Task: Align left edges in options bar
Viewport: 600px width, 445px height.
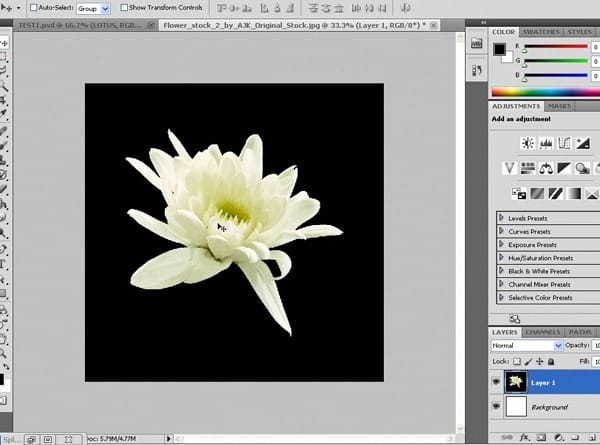Action: [264, 8]
